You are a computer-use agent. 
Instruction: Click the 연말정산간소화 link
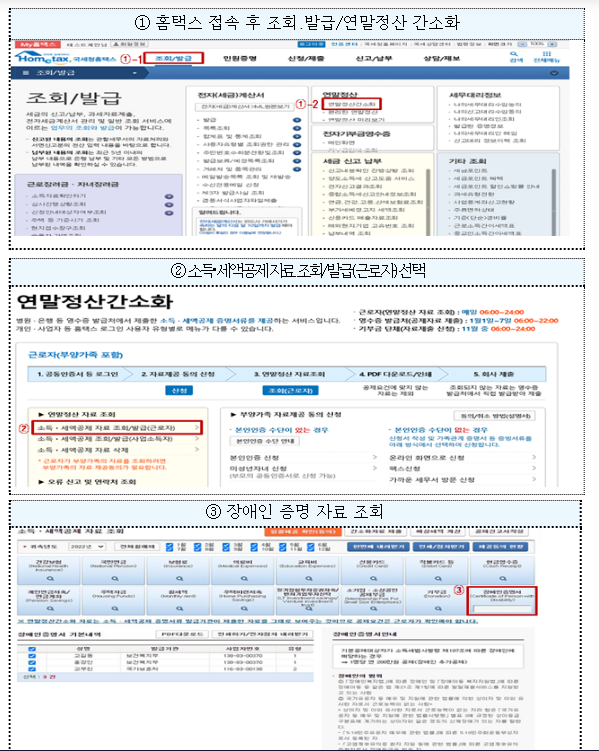coord(352,104)
